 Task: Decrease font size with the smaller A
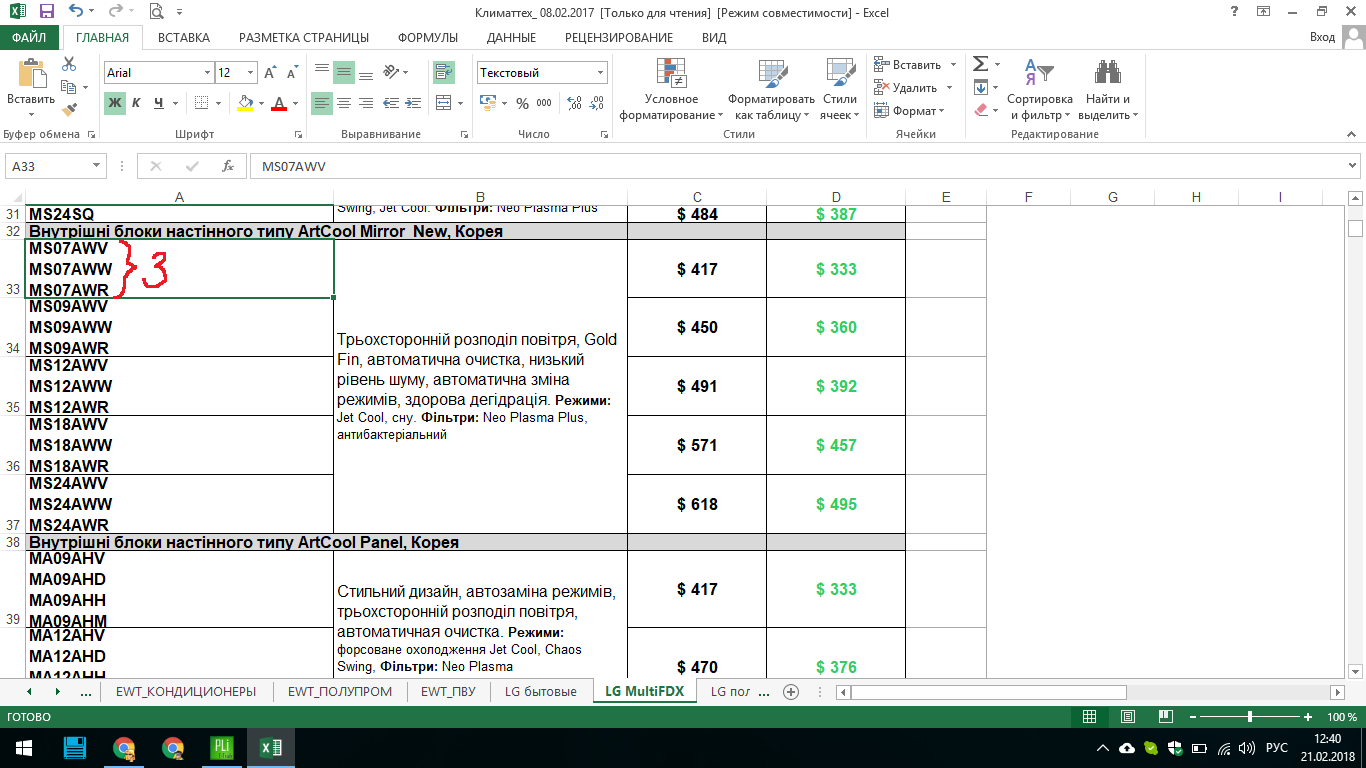[291, 73]
